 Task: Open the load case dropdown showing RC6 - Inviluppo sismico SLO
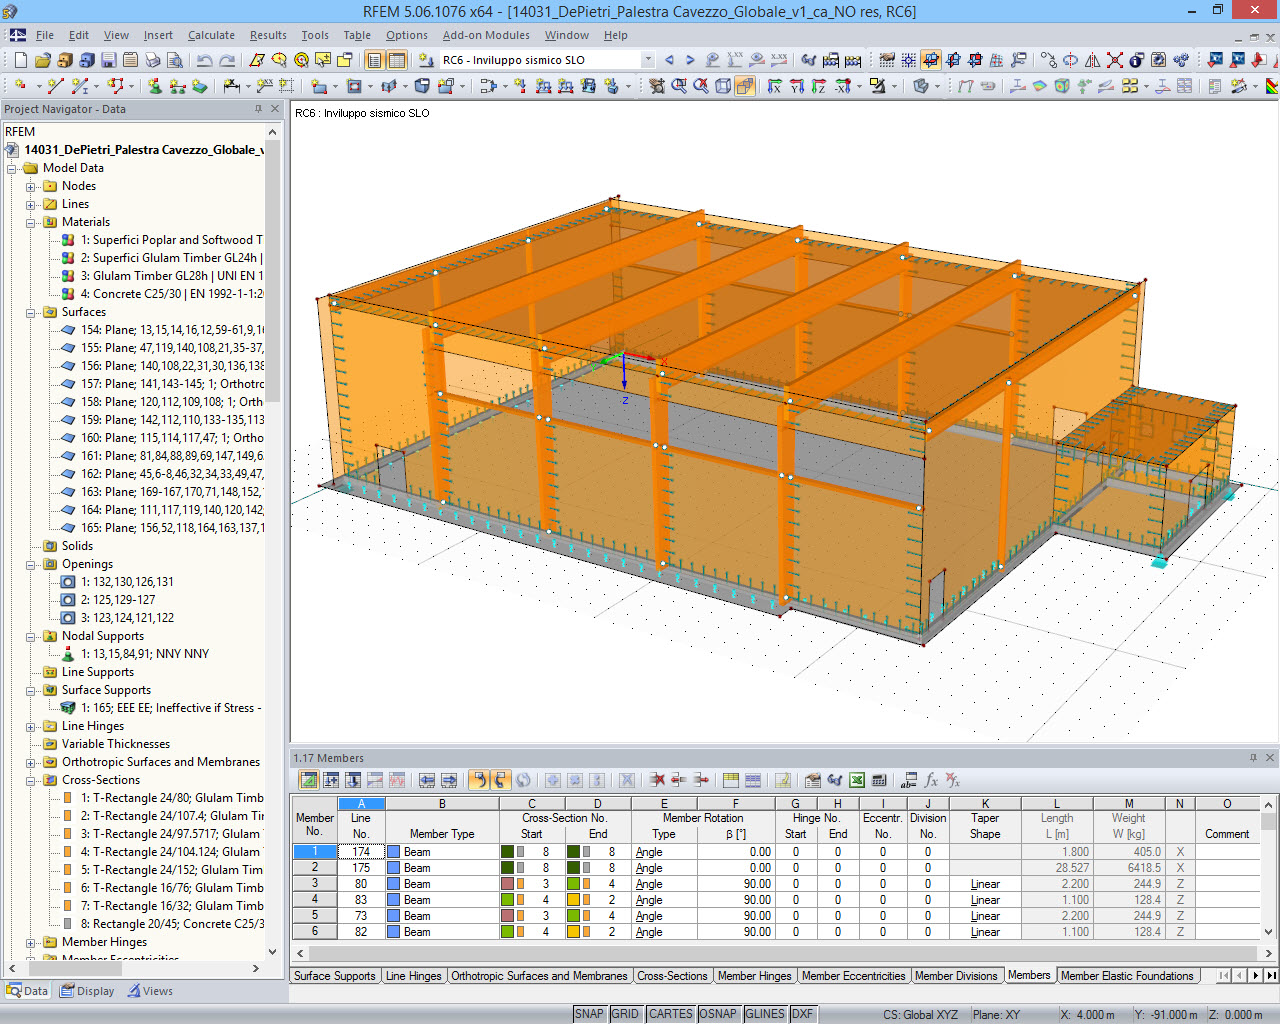648,59
